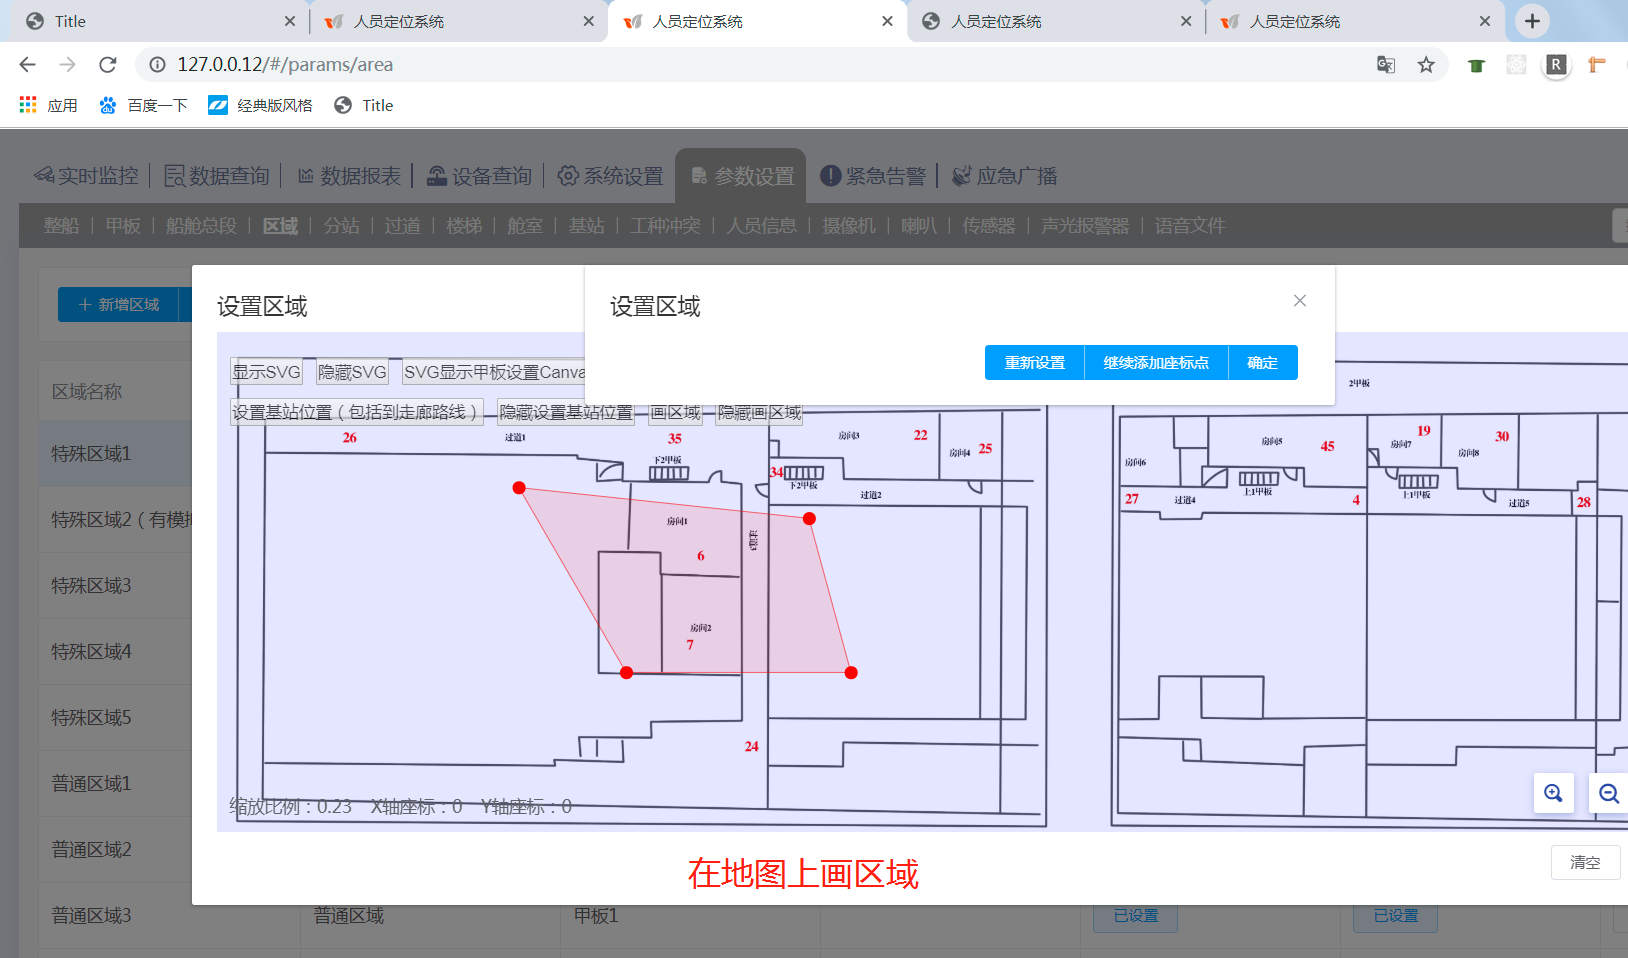Bookmark this page using the star icon

(1426, 65)
